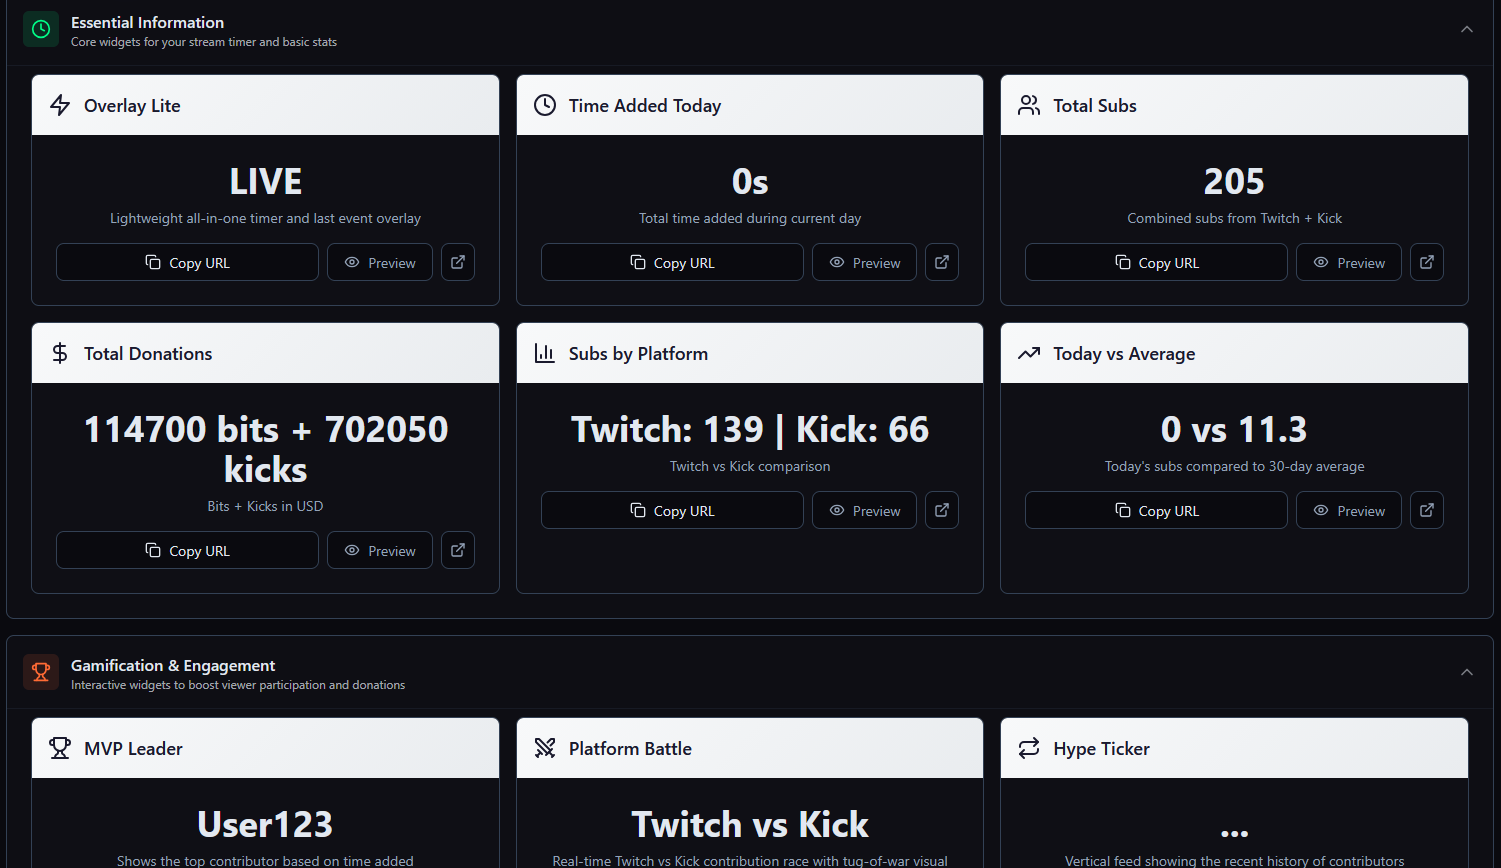Click the trending arrow icon on Today vs Average
Image resolution: width=1501 pixels, height=868 pixels.
1029,353
